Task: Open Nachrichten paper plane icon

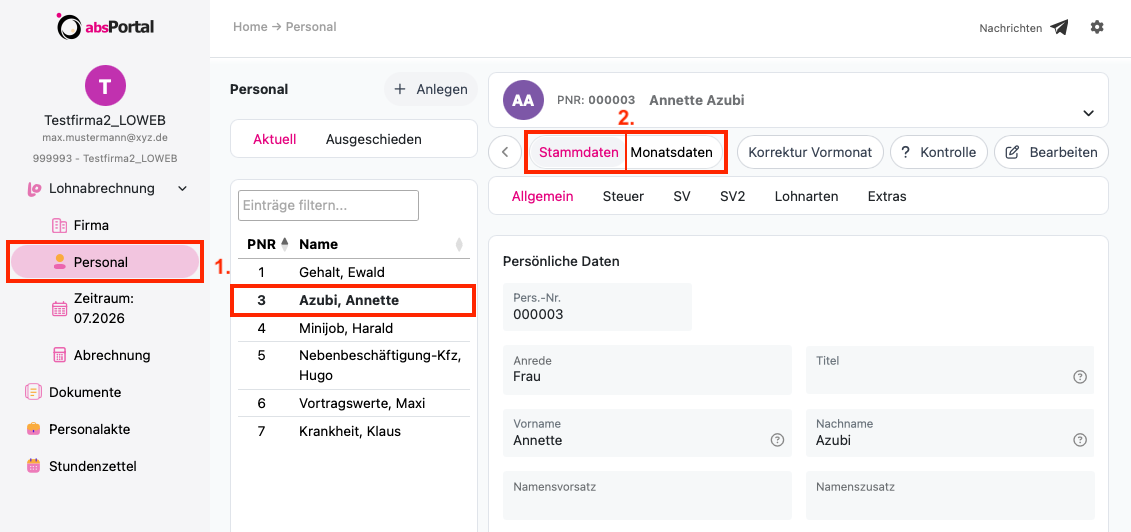Action: tap(1059, 28)
